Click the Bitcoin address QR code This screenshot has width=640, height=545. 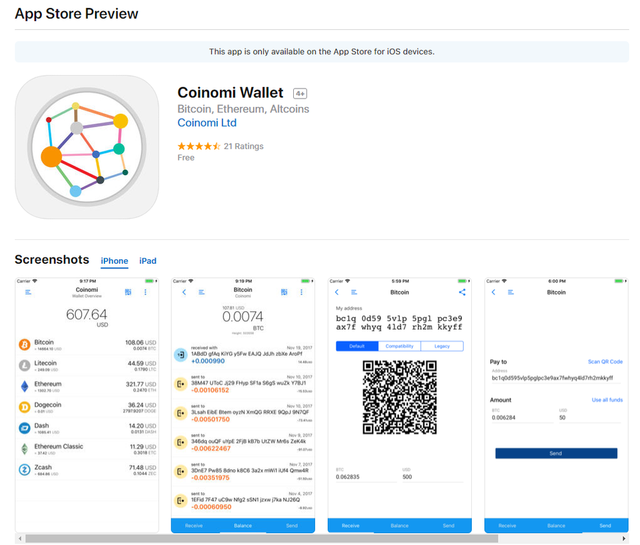click(400, 397)
